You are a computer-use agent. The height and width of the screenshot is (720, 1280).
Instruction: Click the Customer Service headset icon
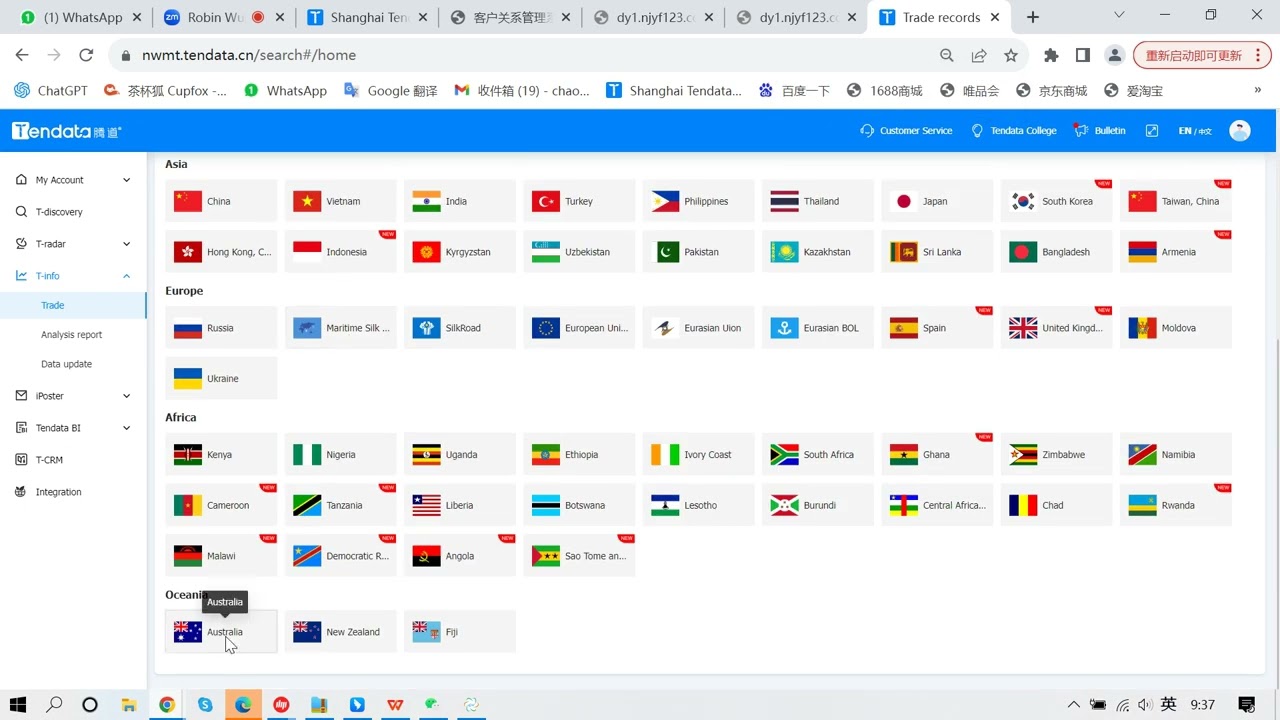[x=867, y=131]
